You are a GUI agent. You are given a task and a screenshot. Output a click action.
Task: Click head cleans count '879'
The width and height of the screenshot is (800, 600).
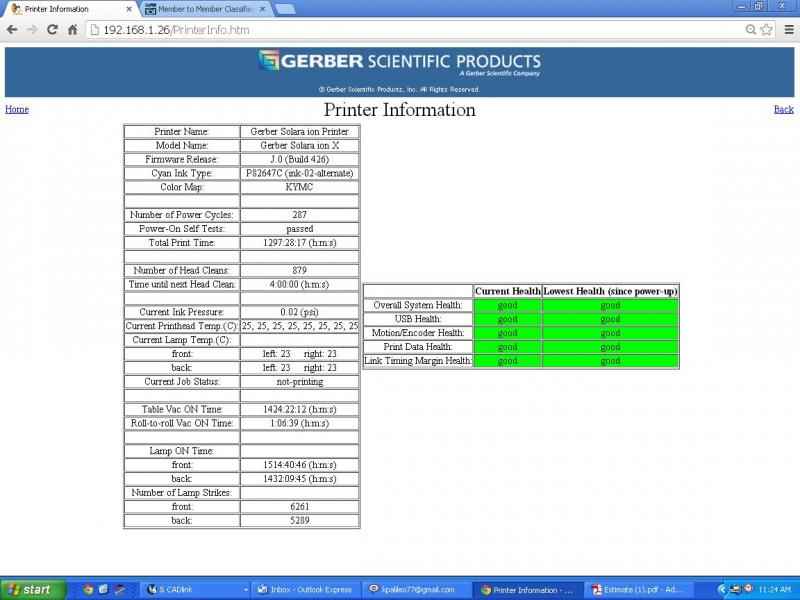(x=299, y=270)
